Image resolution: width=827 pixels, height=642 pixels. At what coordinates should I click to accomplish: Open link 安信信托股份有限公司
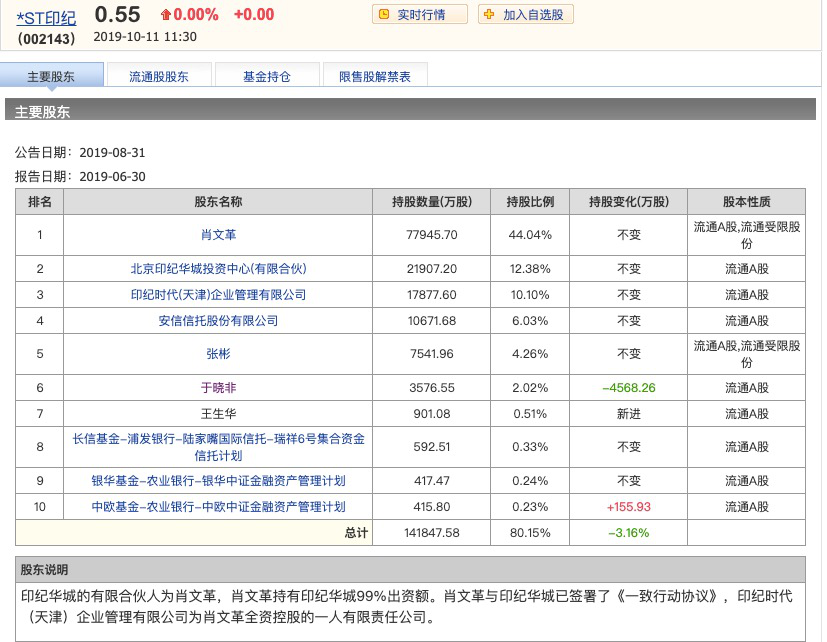tap(218, 320)
